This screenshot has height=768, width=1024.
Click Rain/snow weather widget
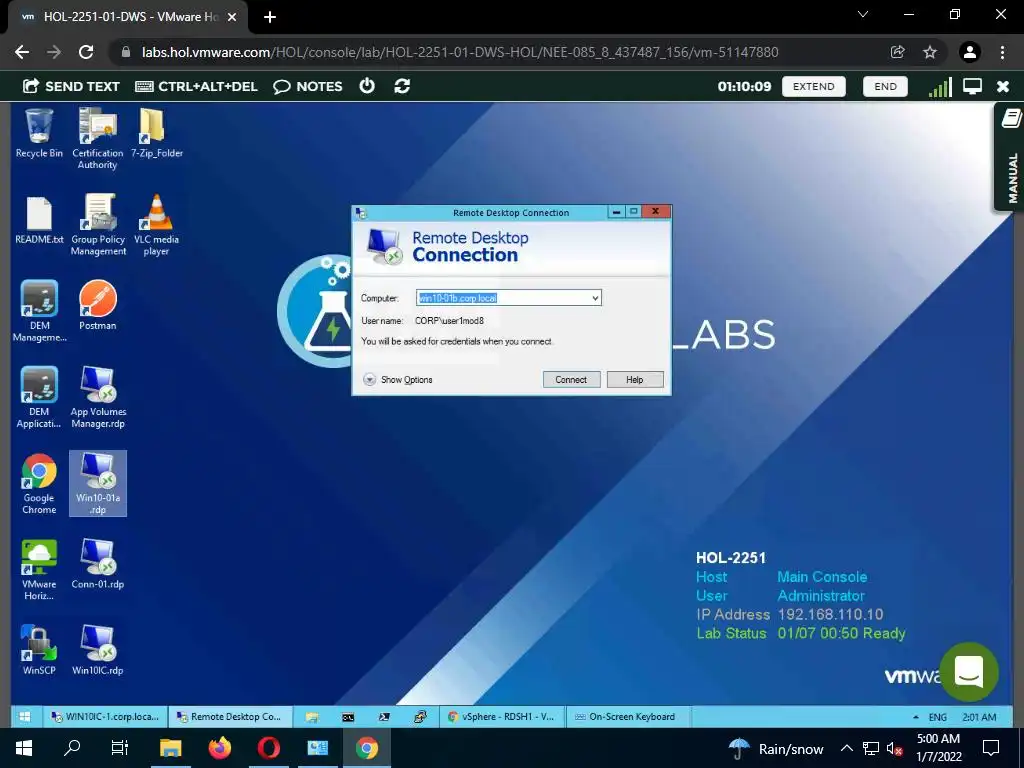776,748
